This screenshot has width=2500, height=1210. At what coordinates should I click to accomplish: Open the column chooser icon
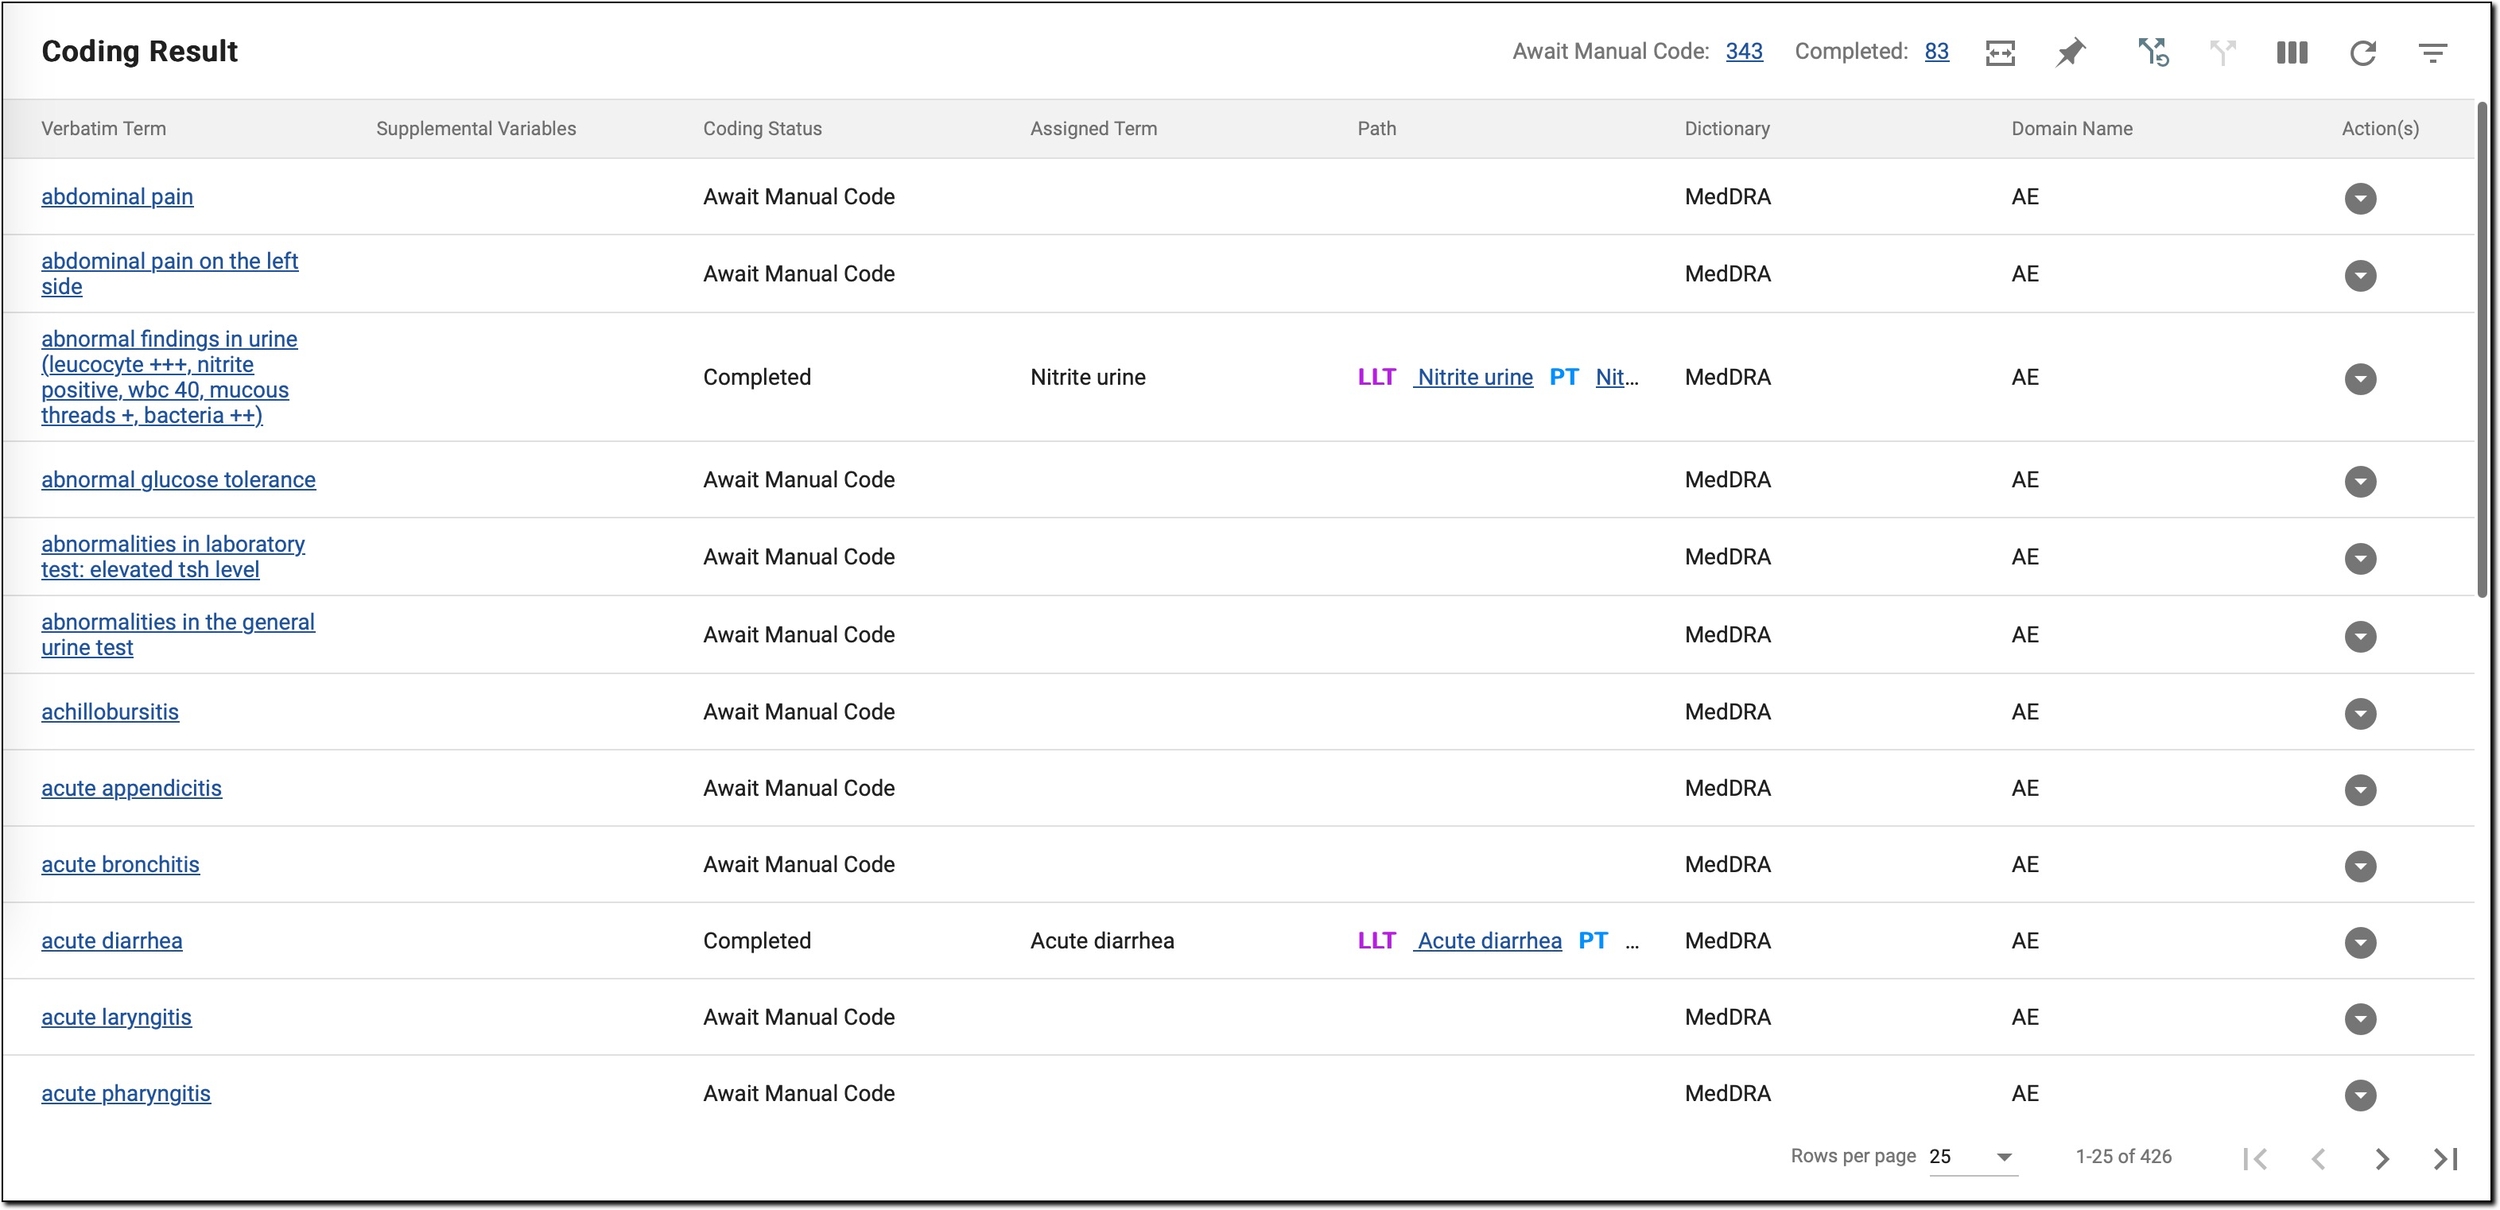click(2292, 53)
